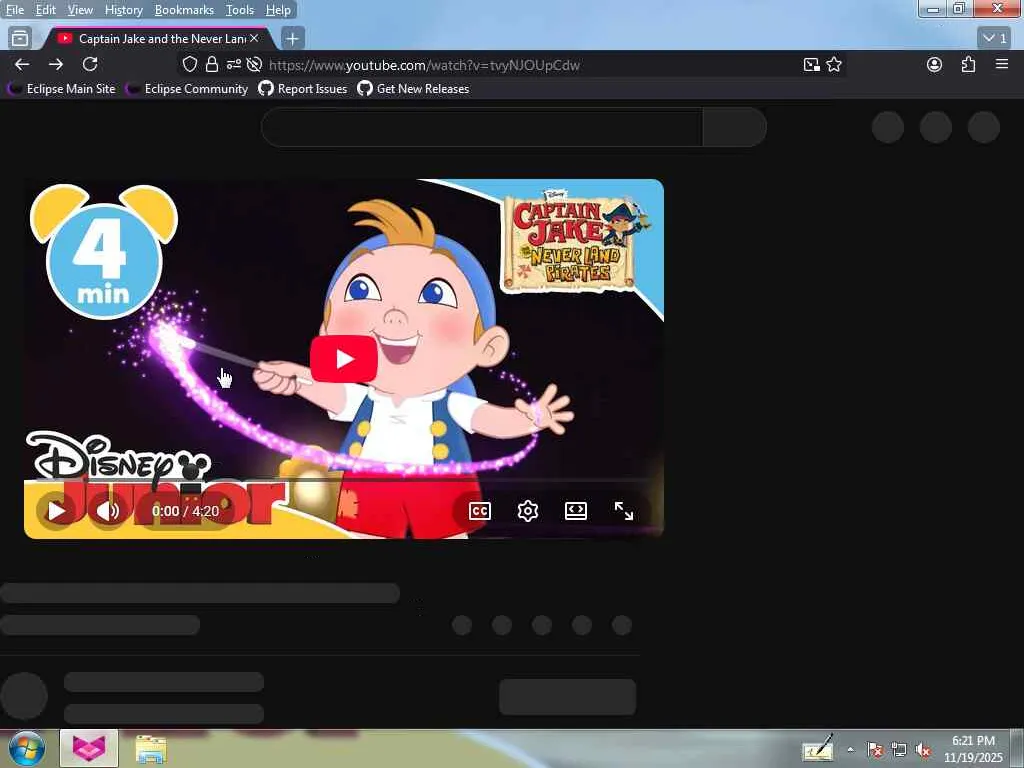
Task: Click the small play button in player controls
Action: (57, 511)
